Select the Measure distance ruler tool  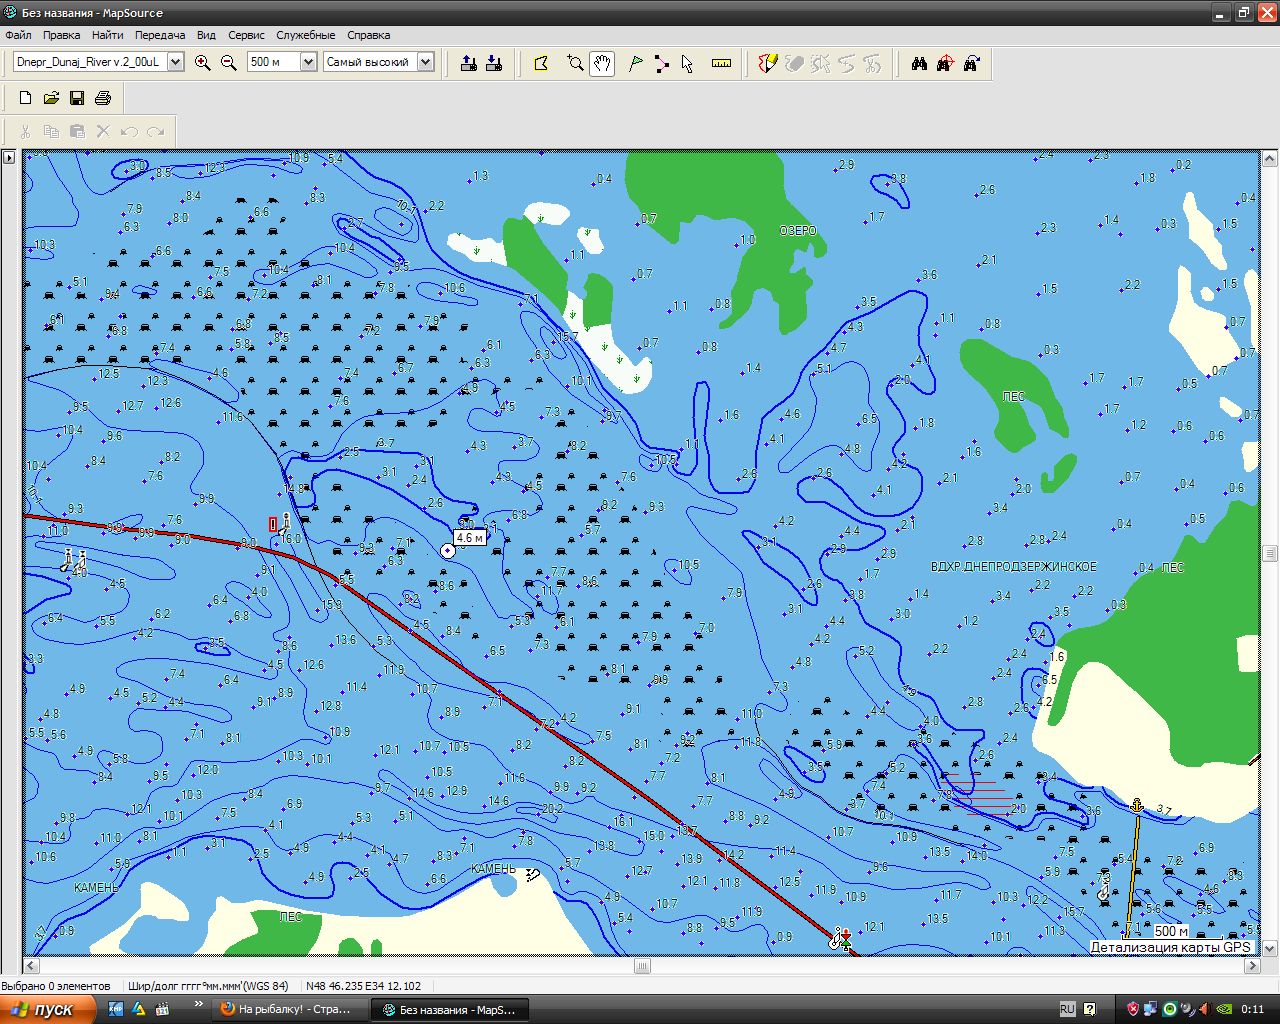pos(721,64)
